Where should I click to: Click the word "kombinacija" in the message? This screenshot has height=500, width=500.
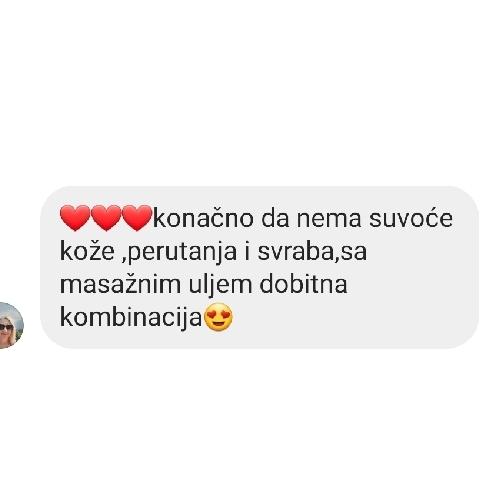click(131, 318)
